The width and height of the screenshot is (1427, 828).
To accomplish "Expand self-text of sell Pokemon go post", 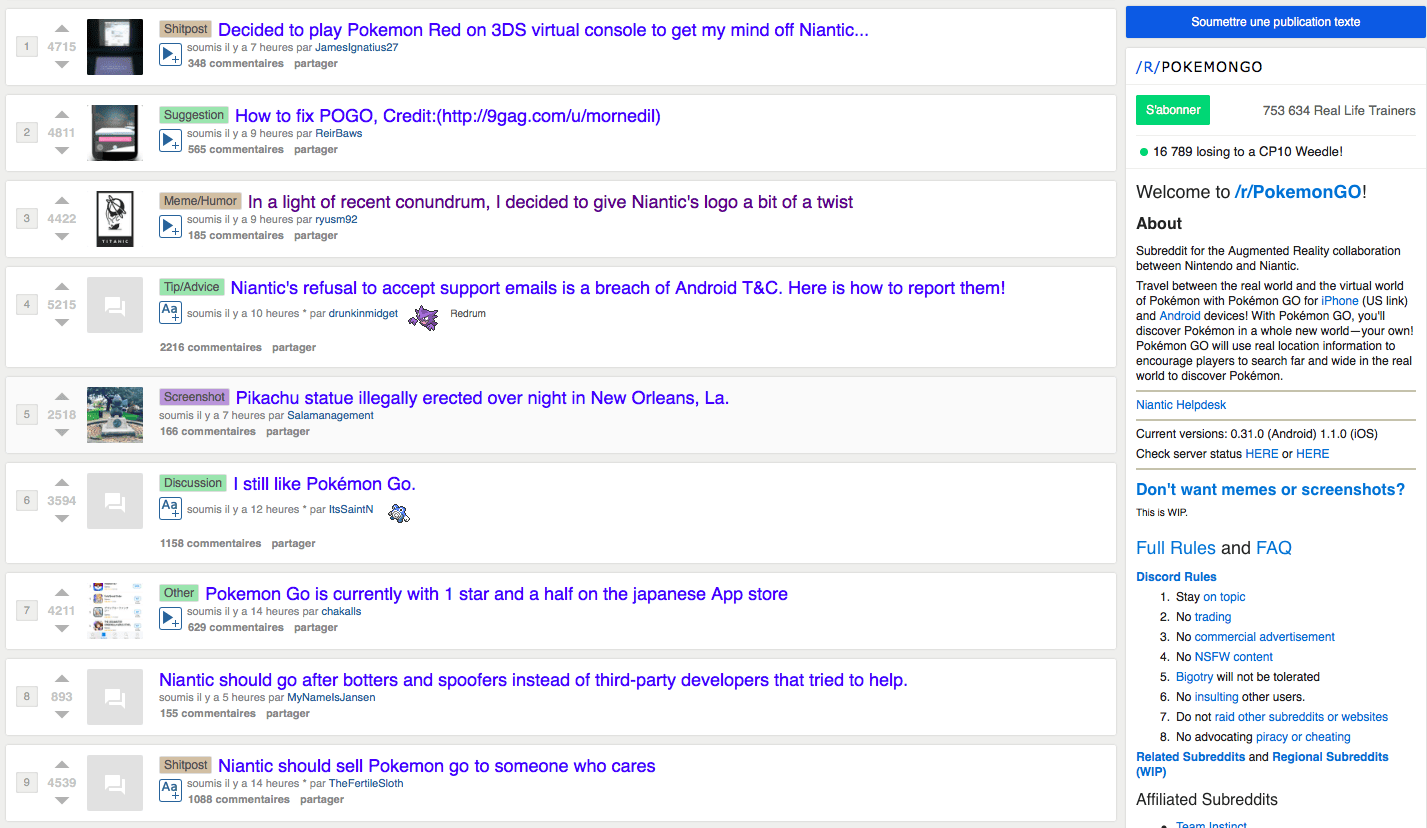I will [170, 790].
